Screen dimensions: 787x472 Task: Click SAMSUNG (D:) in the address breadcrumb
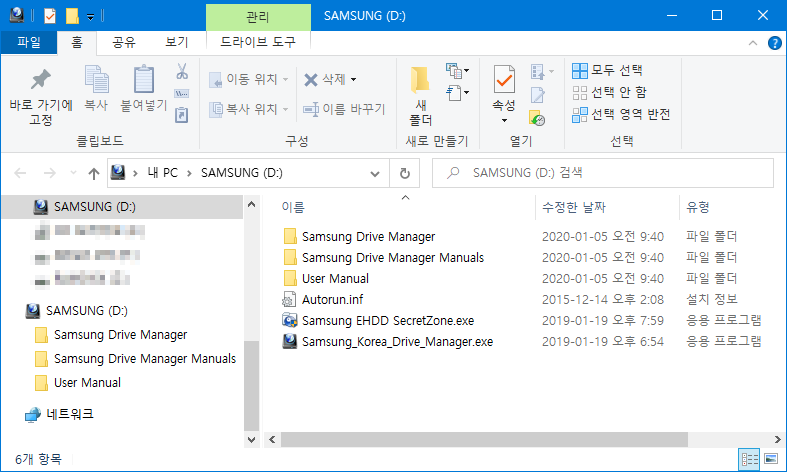[x=241, y=173]
